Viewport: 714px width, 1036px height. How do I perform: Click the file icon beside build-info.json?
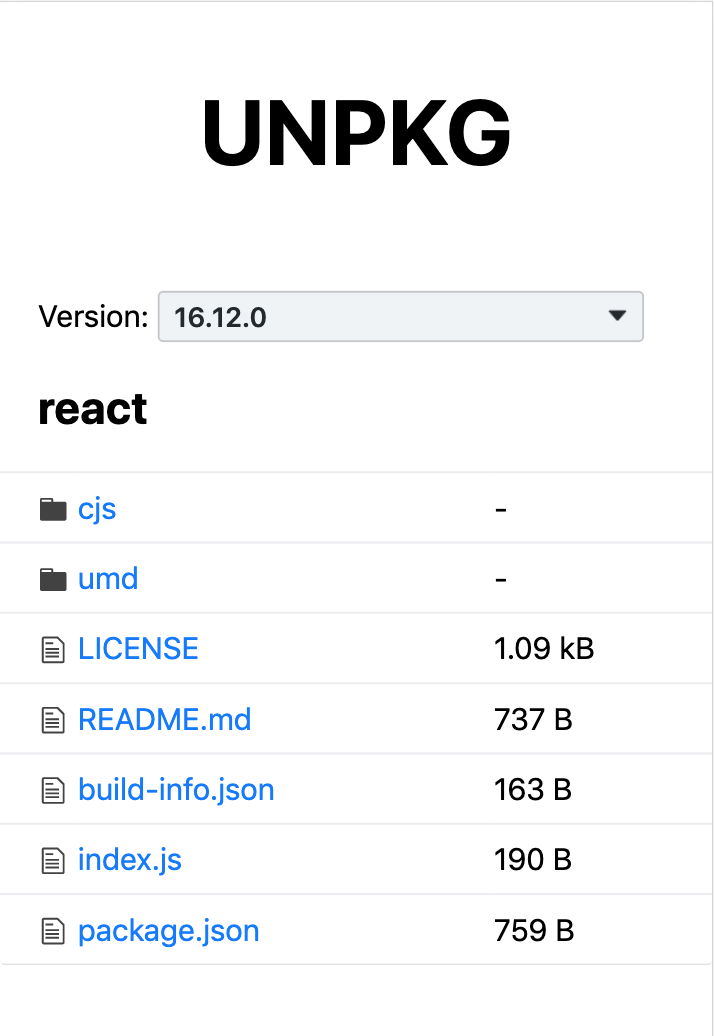point(53,790)
